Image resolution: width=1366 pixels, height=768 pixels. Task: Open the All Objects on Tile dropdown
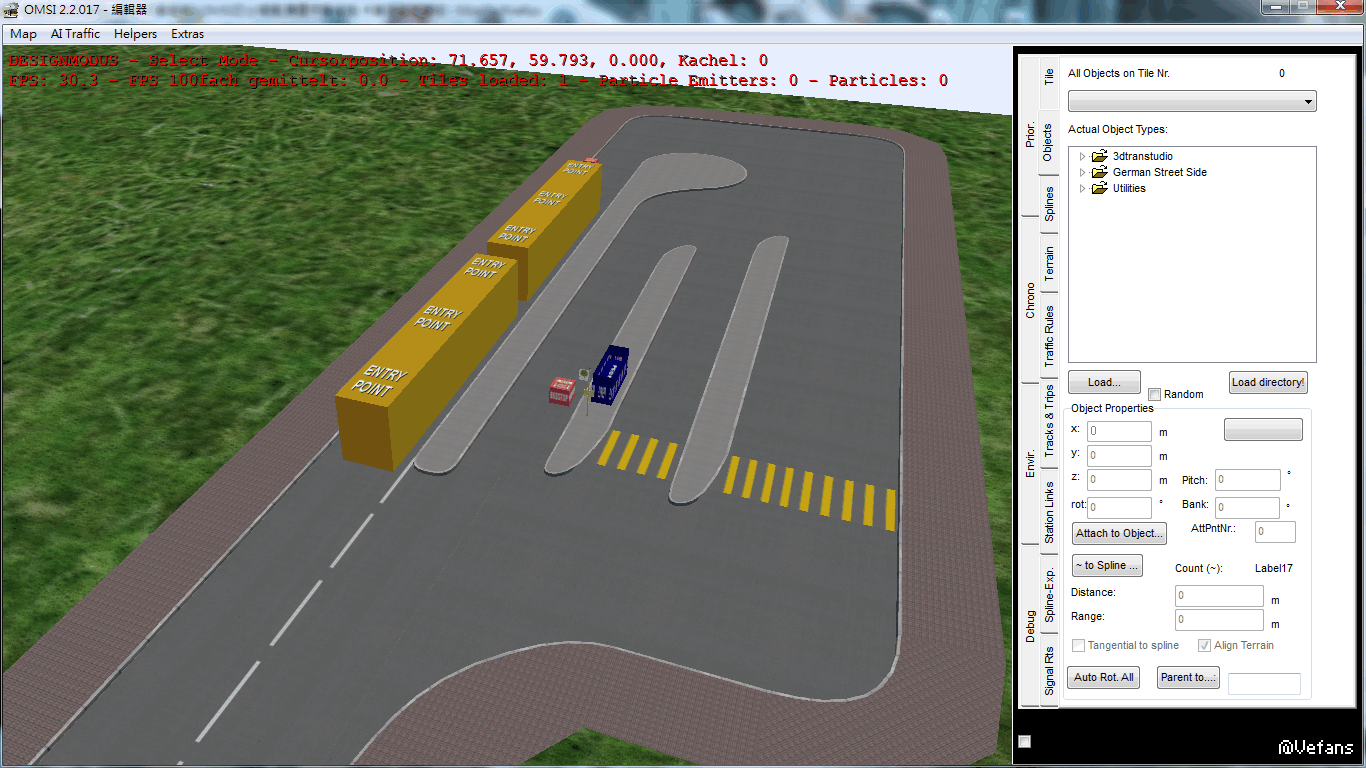[x=1192, y=101]
